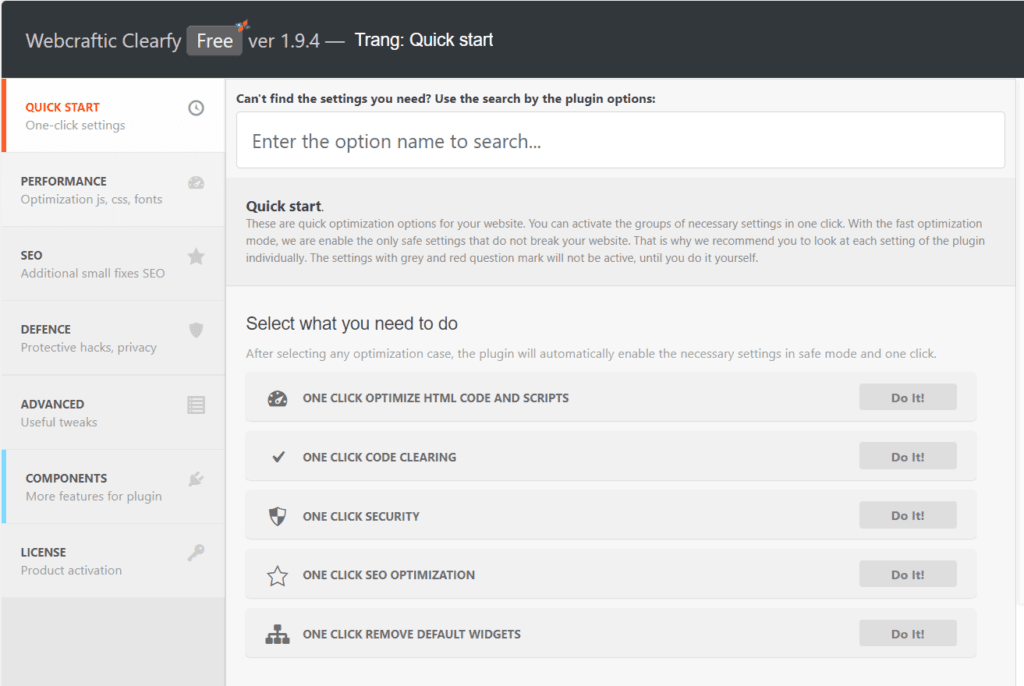The image size is (1024, 686).
Task: Click the 'Trang: Quick start' header text
Action: (424, 40)
